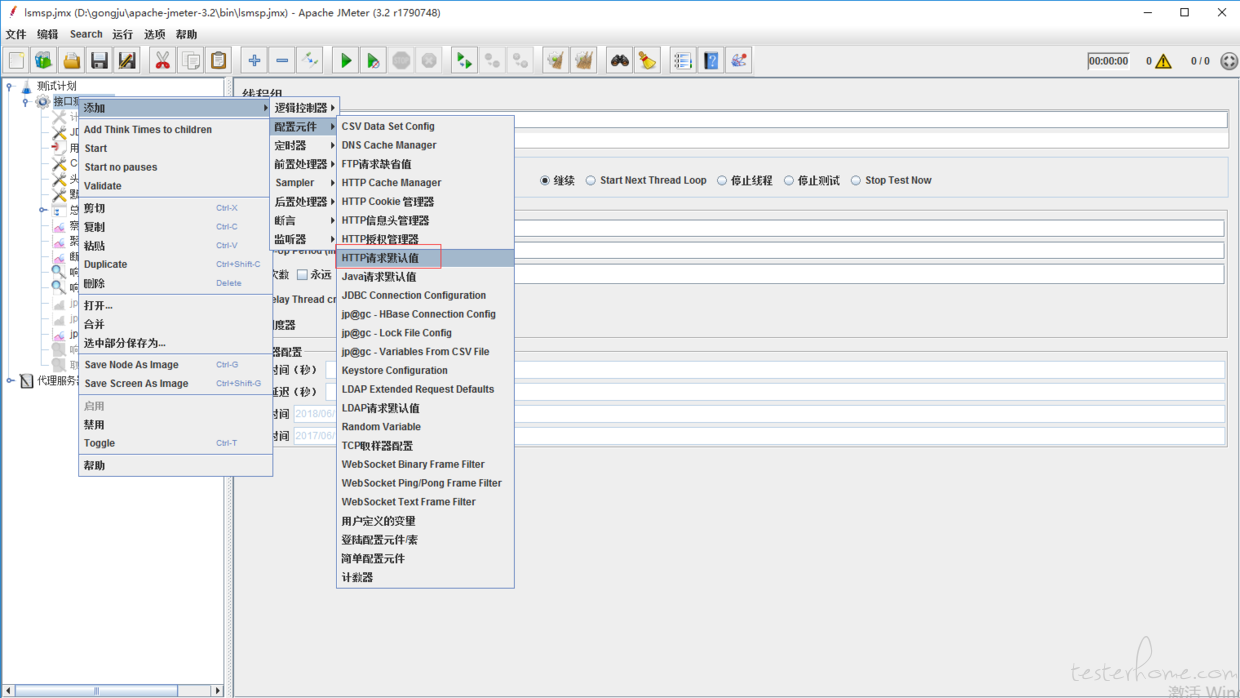
Task: Click Save Node As Image entry
Action: (x=175, y=365)
